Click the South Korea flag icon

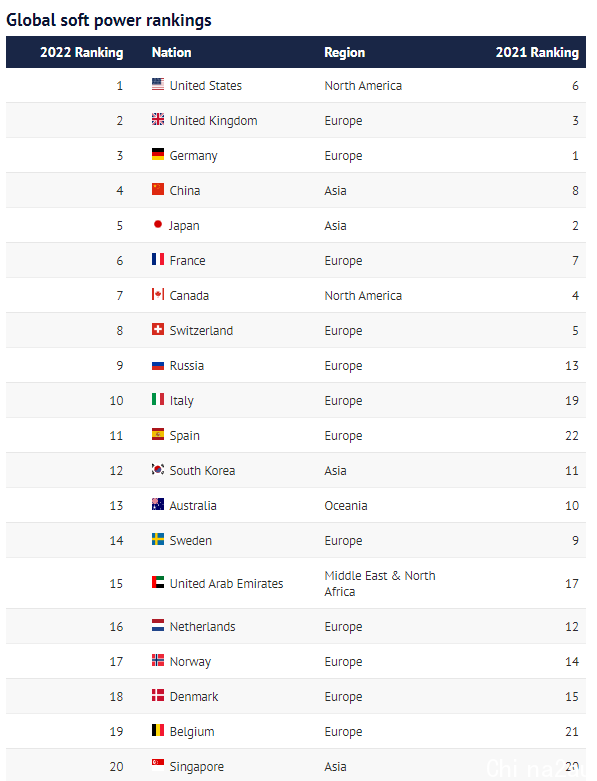point(158,469)
